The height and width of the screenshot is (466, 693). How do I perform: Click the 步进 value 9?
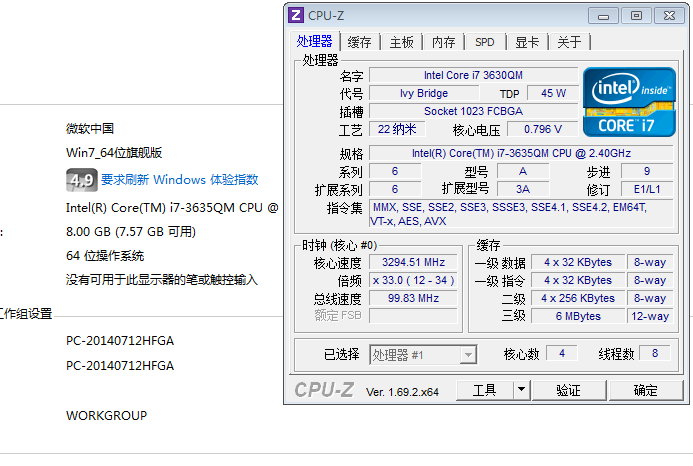pos(647,171)
